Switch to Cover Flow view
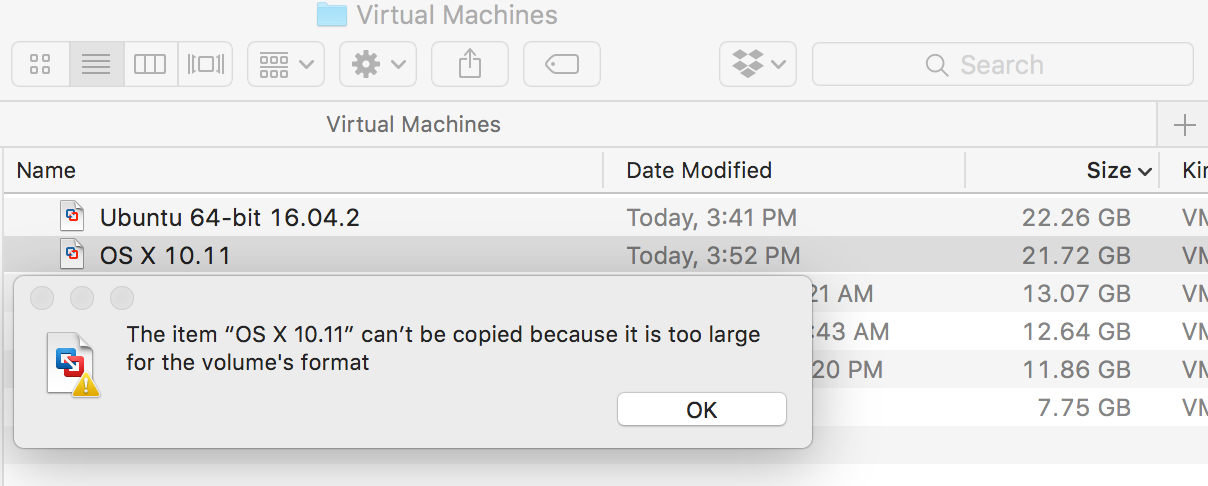 (205, 65)
